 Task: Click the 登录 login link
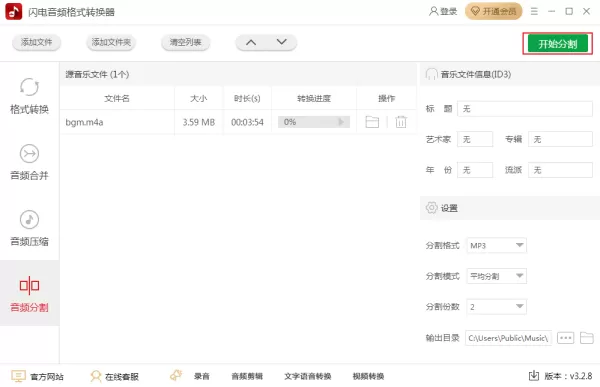click(x=443, y=11)
